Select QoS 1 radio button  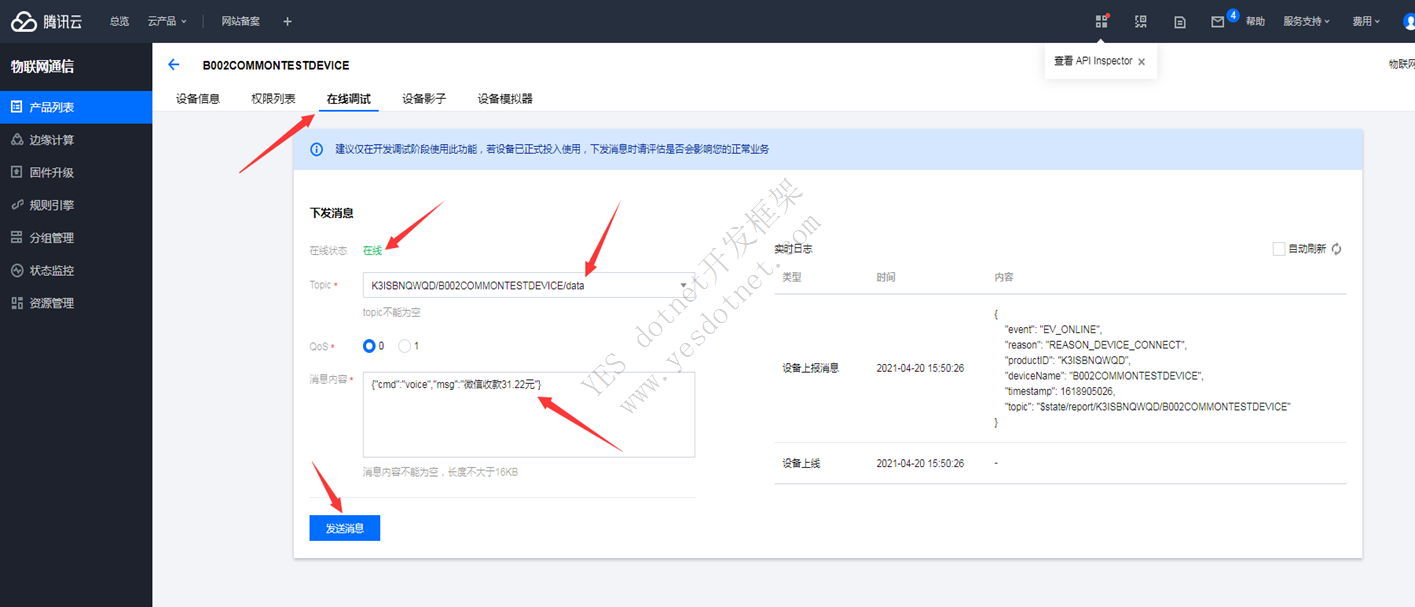point(404,346)
